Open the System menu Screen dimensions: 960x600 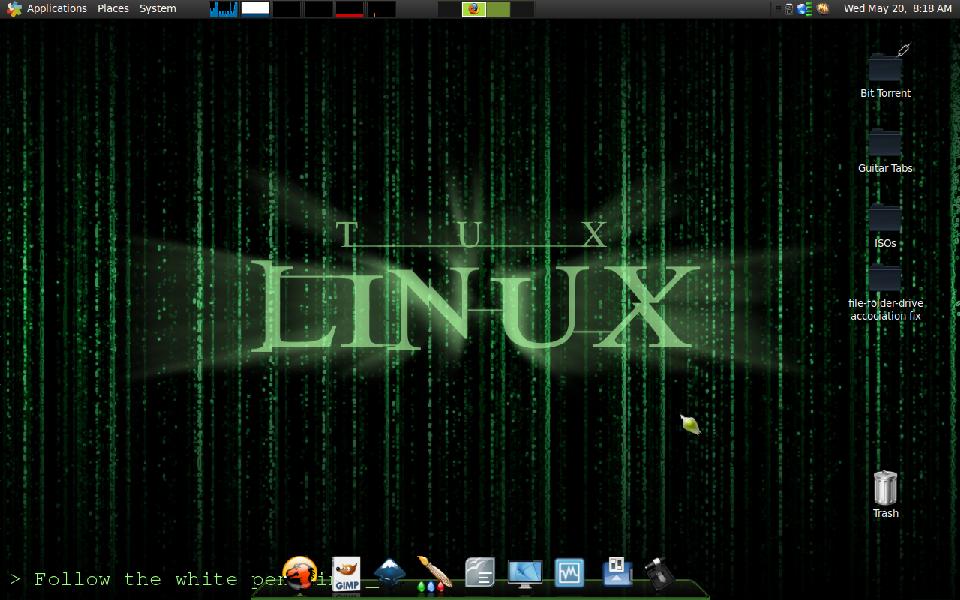point(157,9)
